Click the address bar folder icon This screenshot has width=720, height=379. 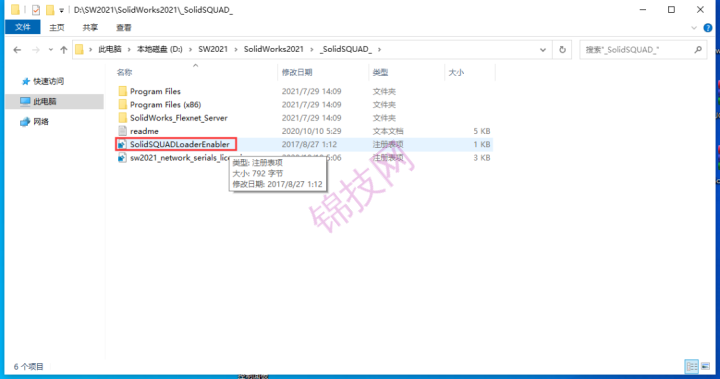click(79, 49)
